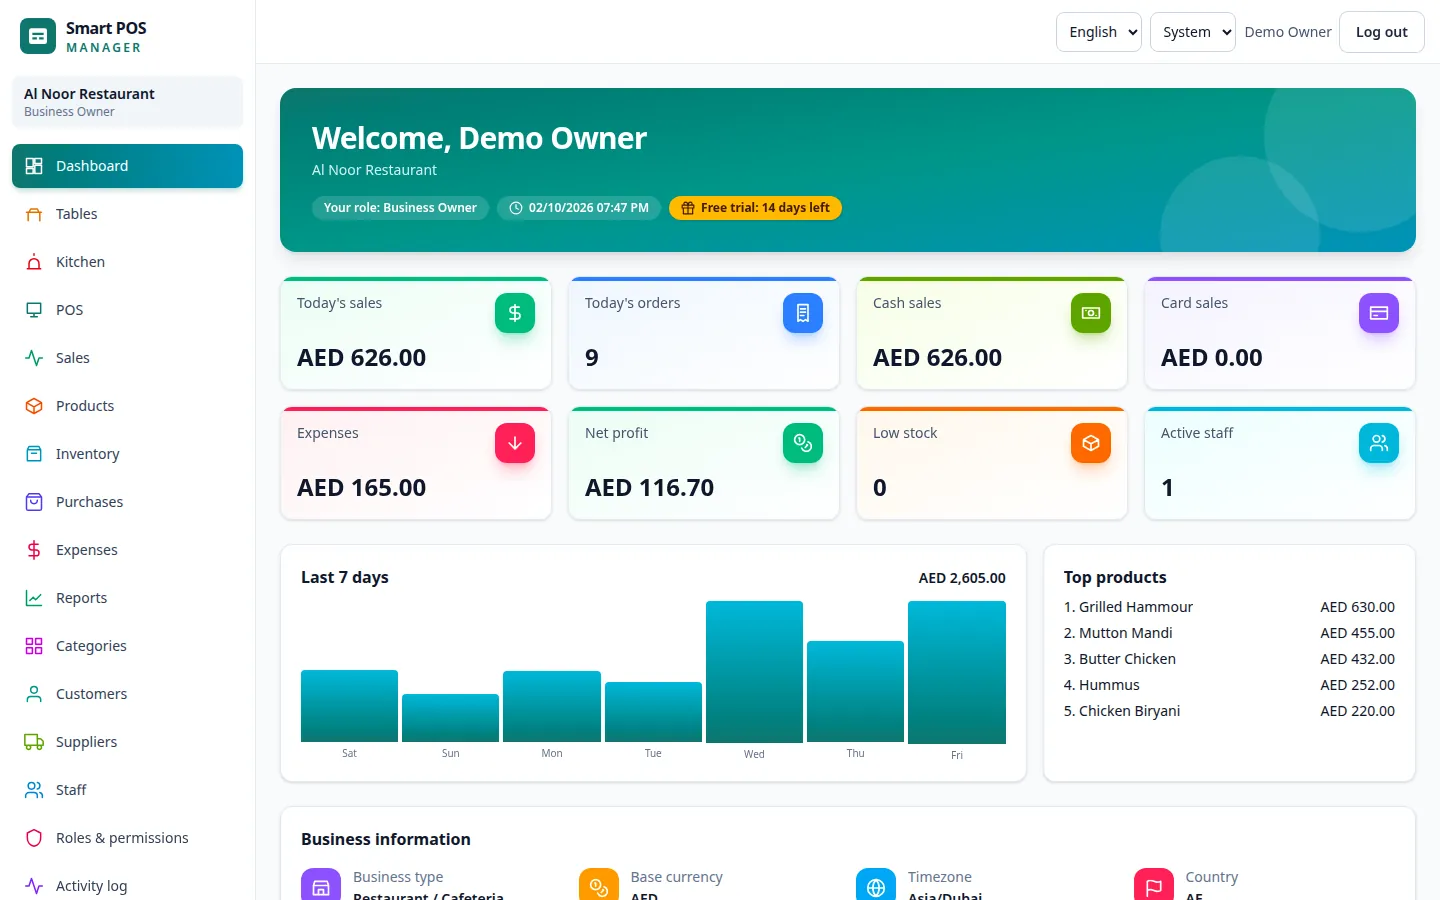Viewport: 1440px width, 900px height.
Task: Click the Timezone globe icon
Action: click(876, 886)
